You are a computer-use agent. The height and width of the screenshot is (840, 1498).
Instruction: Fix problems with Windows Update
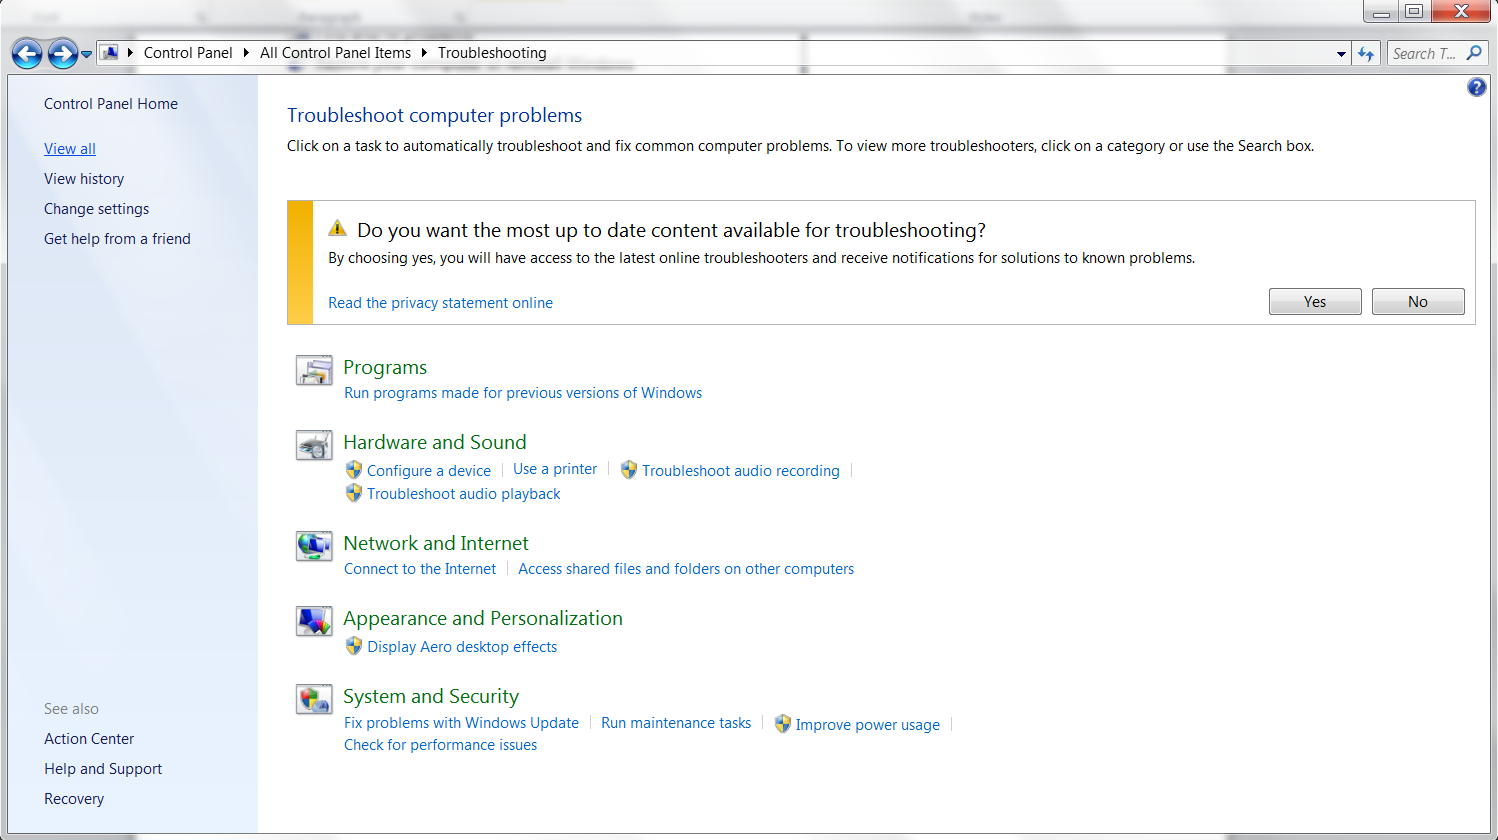[461, 723]
